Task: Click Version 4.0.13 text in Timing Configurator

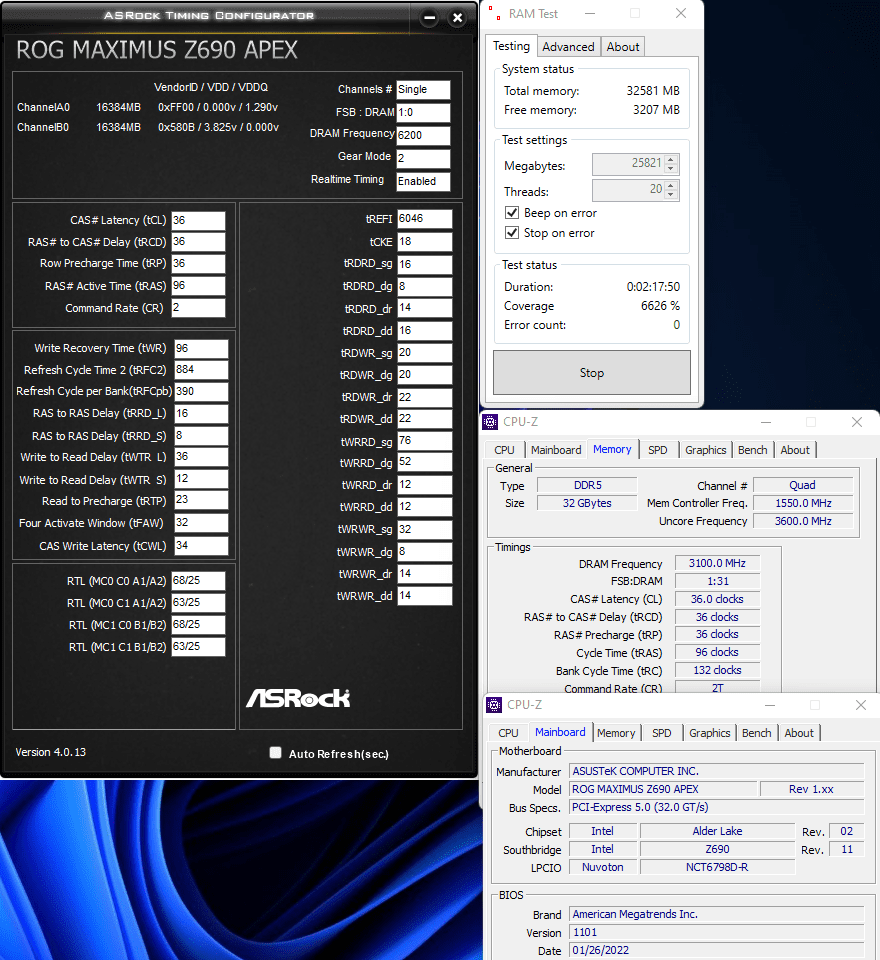Action: pos(51,752)
